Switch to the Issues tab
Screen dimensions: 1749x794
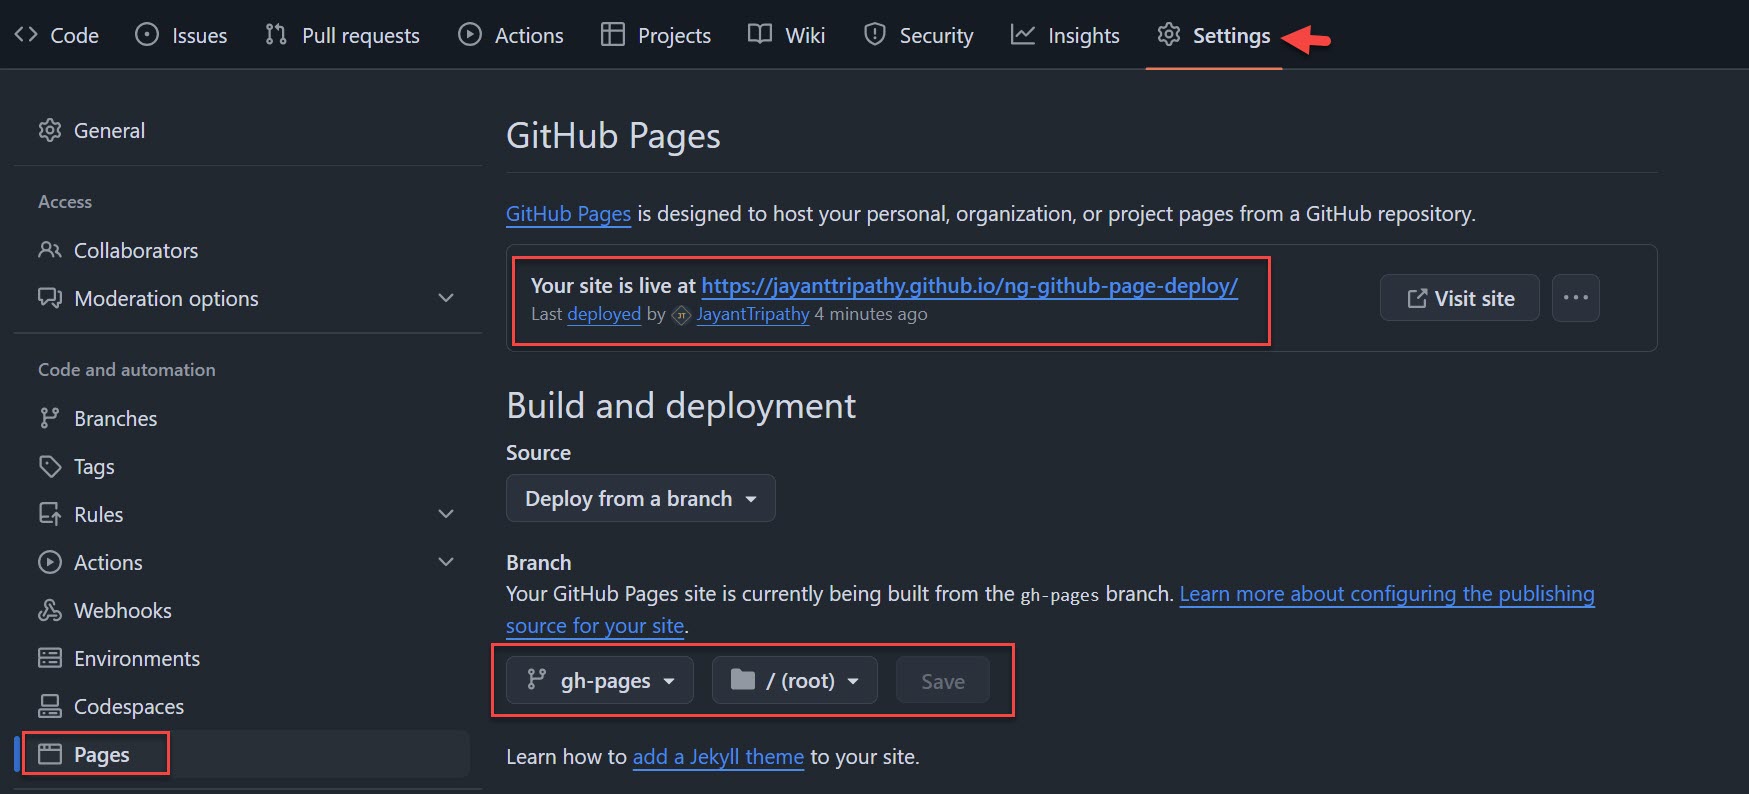[181, 35]
